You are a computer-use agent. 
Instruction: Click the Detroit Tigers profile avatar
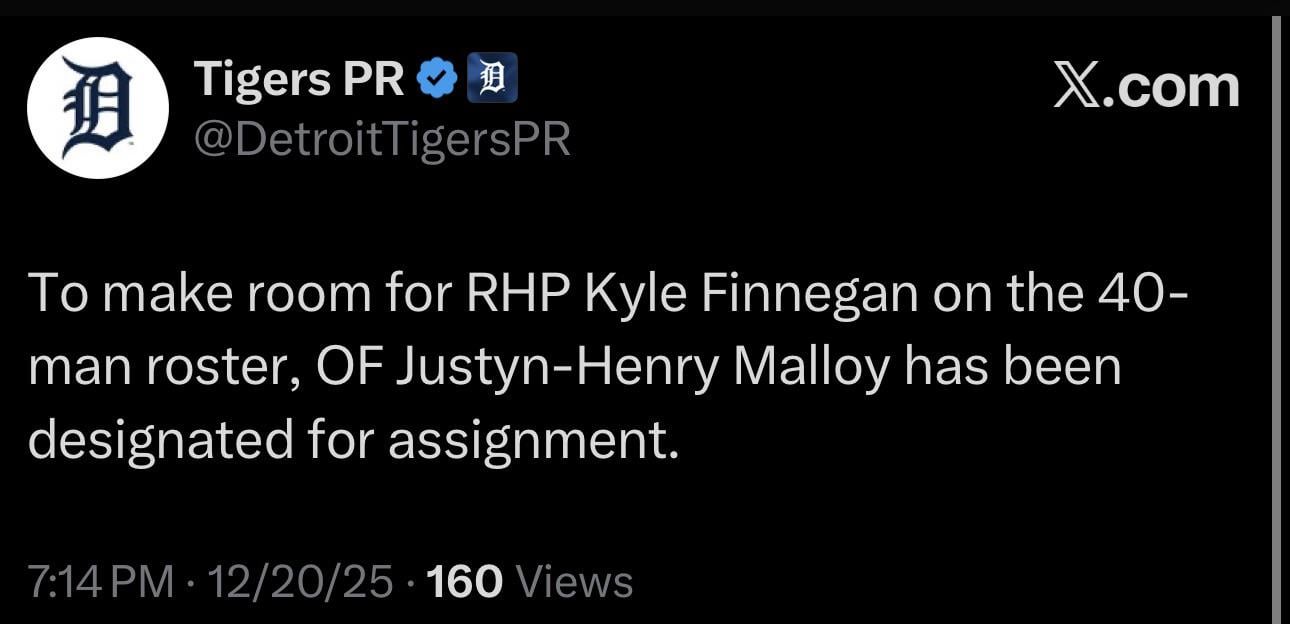pos(97,105)
